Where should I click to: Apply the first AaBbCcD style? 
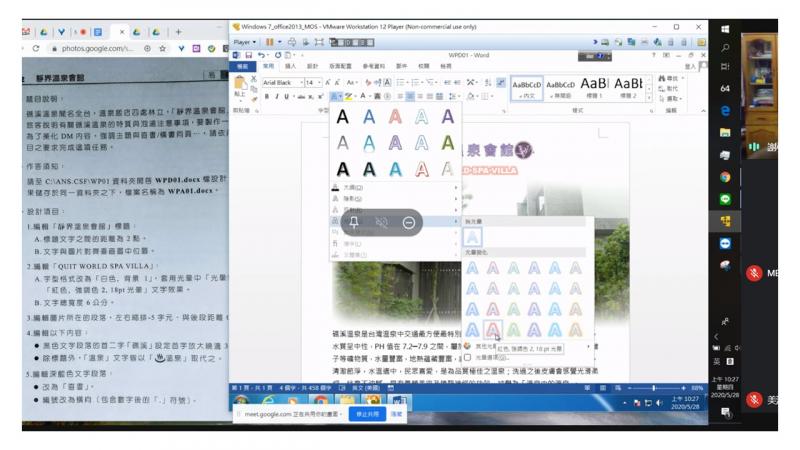(527, 88)
